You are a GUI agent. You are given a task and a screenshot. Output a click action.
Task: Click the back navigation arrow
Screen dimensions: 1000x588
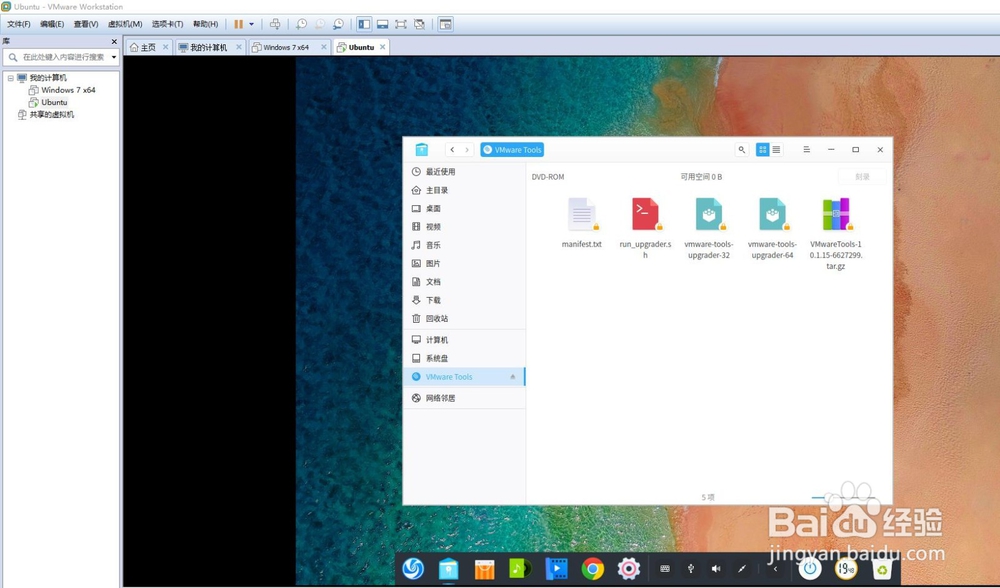(451, 149)
